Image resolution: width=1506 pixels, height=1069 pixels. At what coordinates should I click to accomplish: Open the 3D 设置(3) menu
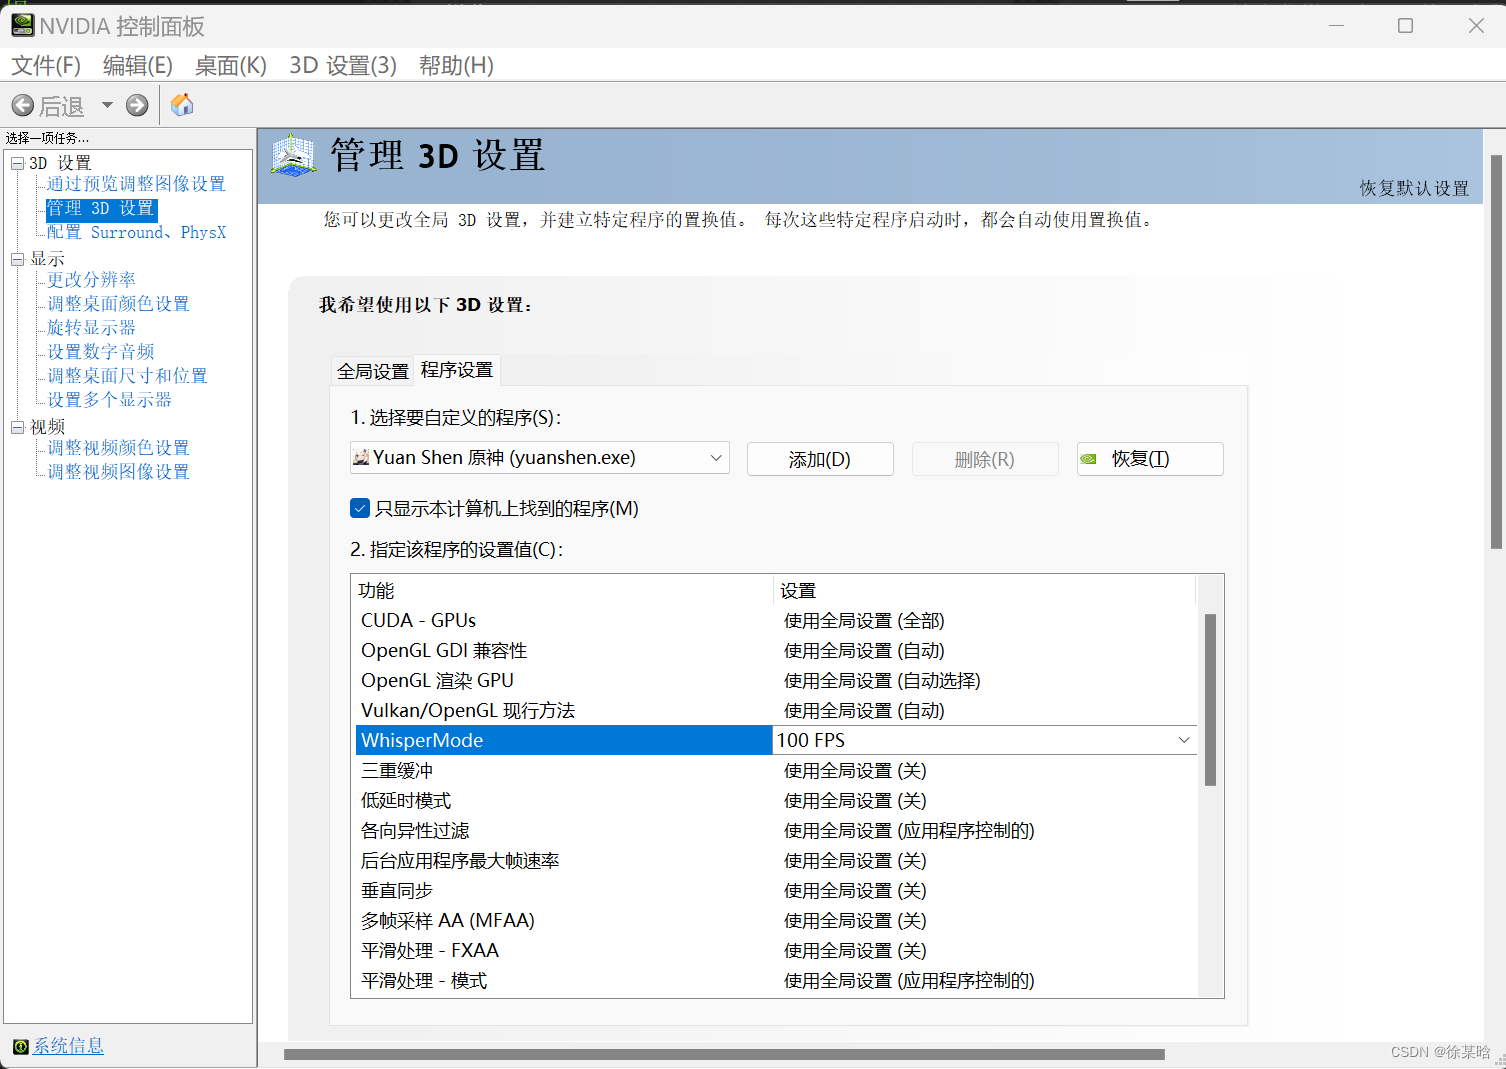click(x=343, y=65)
